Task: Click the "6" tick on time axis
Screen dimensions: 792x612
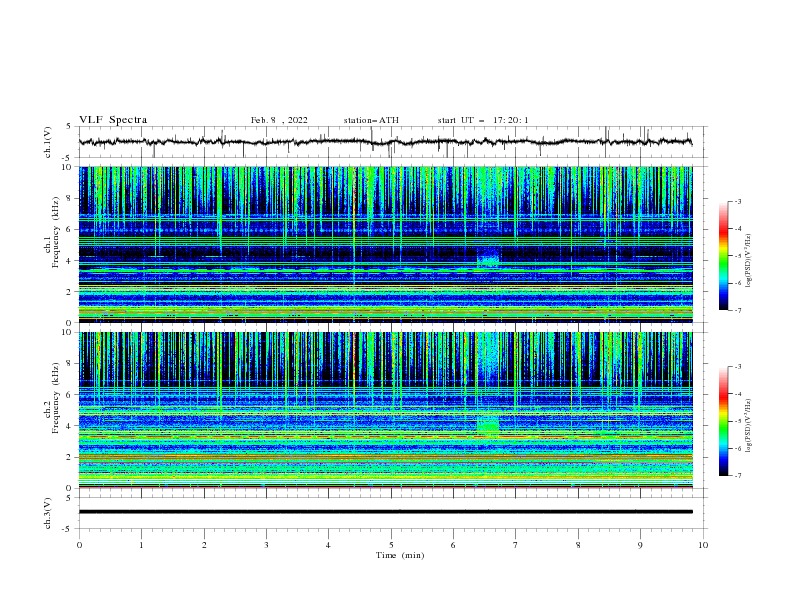Action: click(453, 545)
